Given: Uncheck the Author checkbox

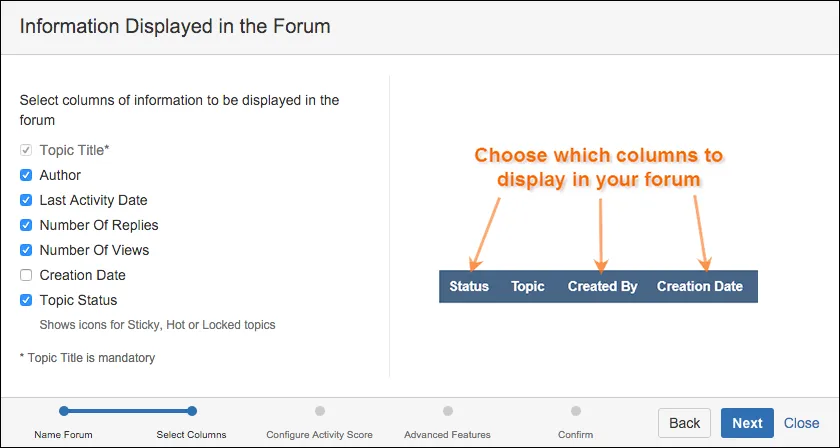Looking at the screenshot, I should 26,175.
